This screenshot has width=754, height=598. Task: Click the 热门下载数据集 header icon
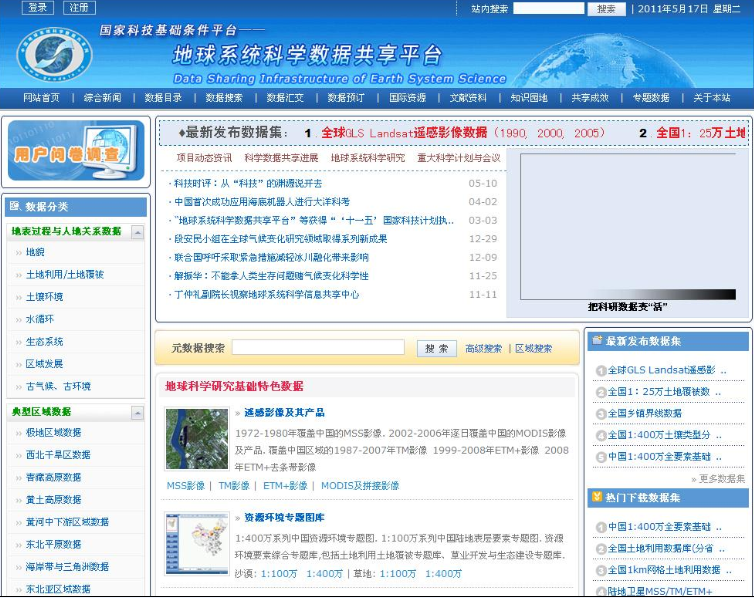[x=597, y=497]
